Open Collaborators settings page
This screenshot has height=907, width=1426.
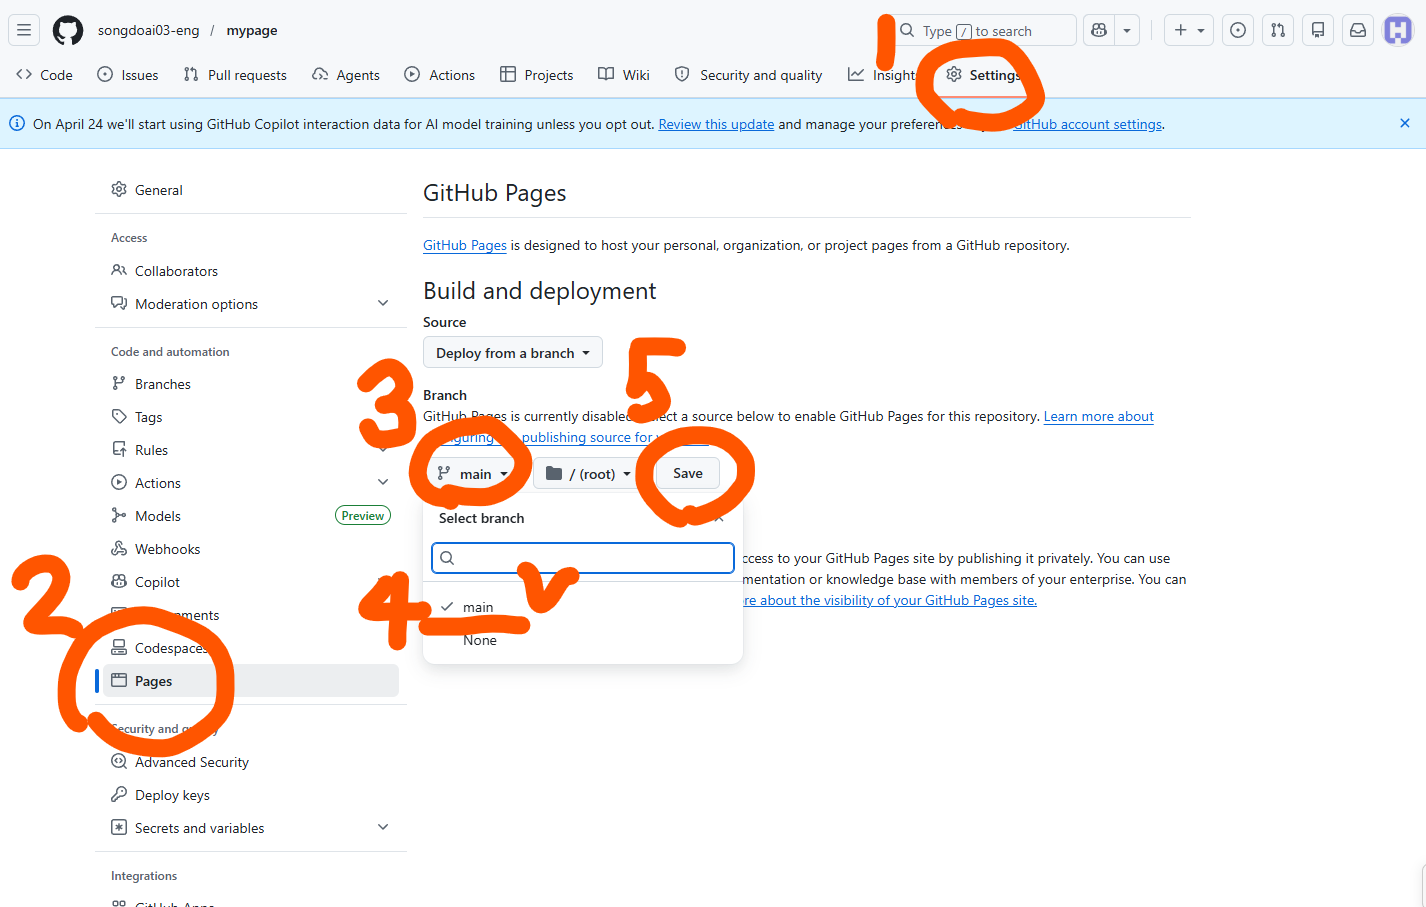(251, 271)
